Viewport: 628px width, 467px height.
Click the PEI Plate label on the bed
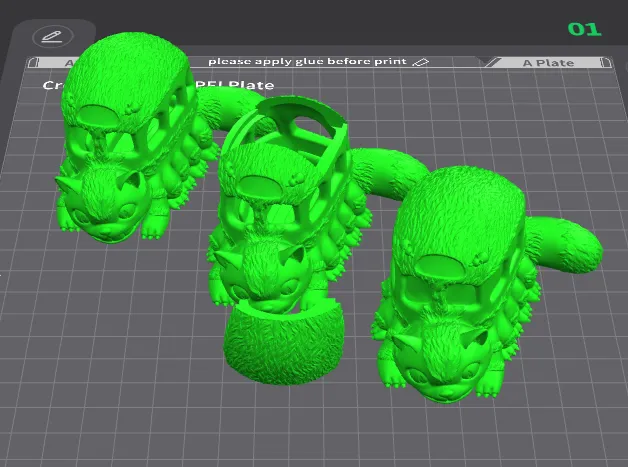(x=235, y=85)
